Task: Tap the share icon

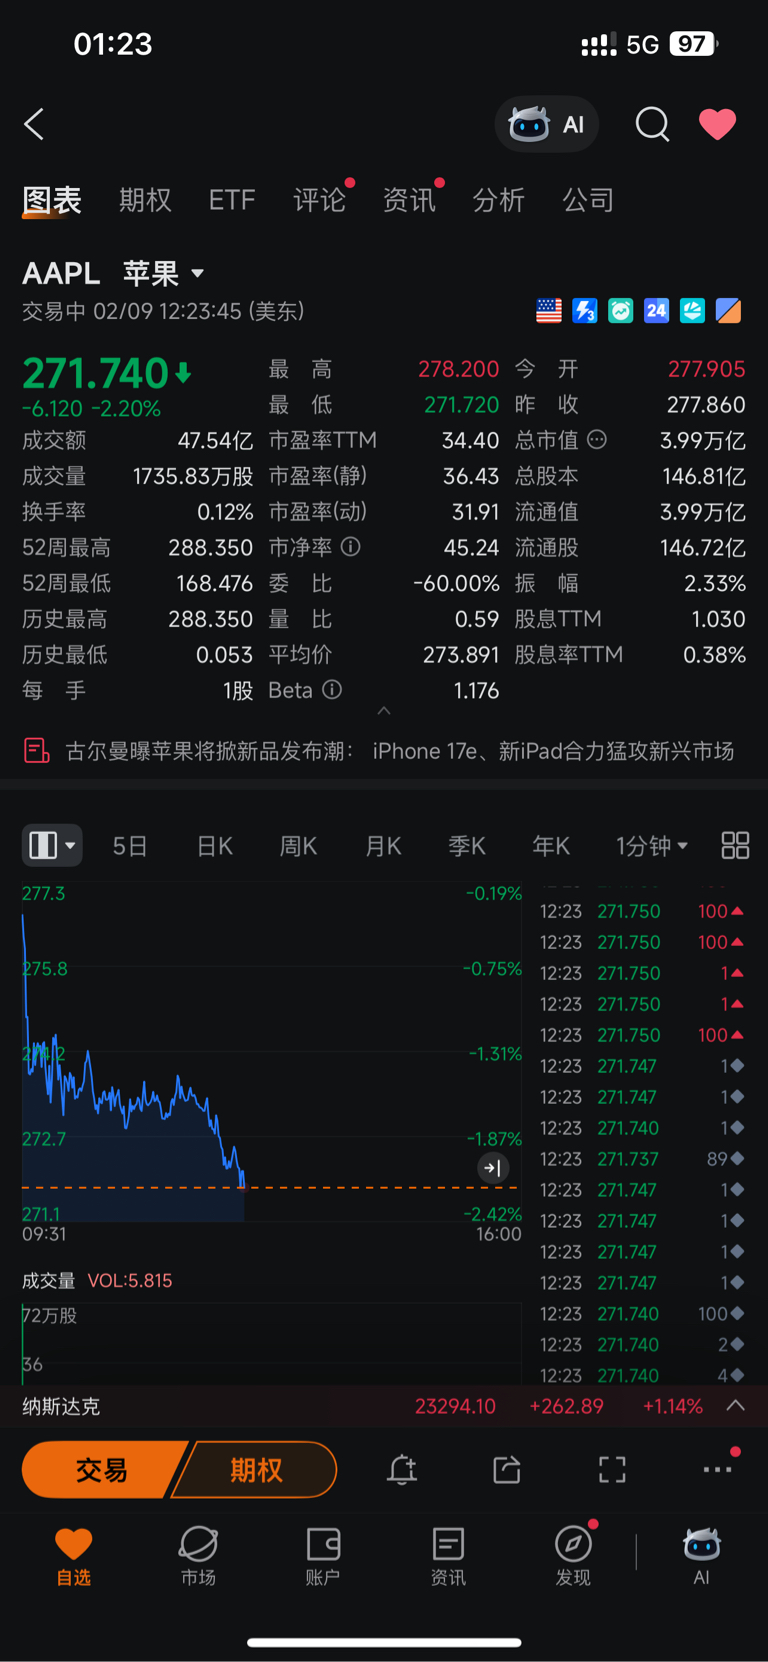Action: (507, 1470)
